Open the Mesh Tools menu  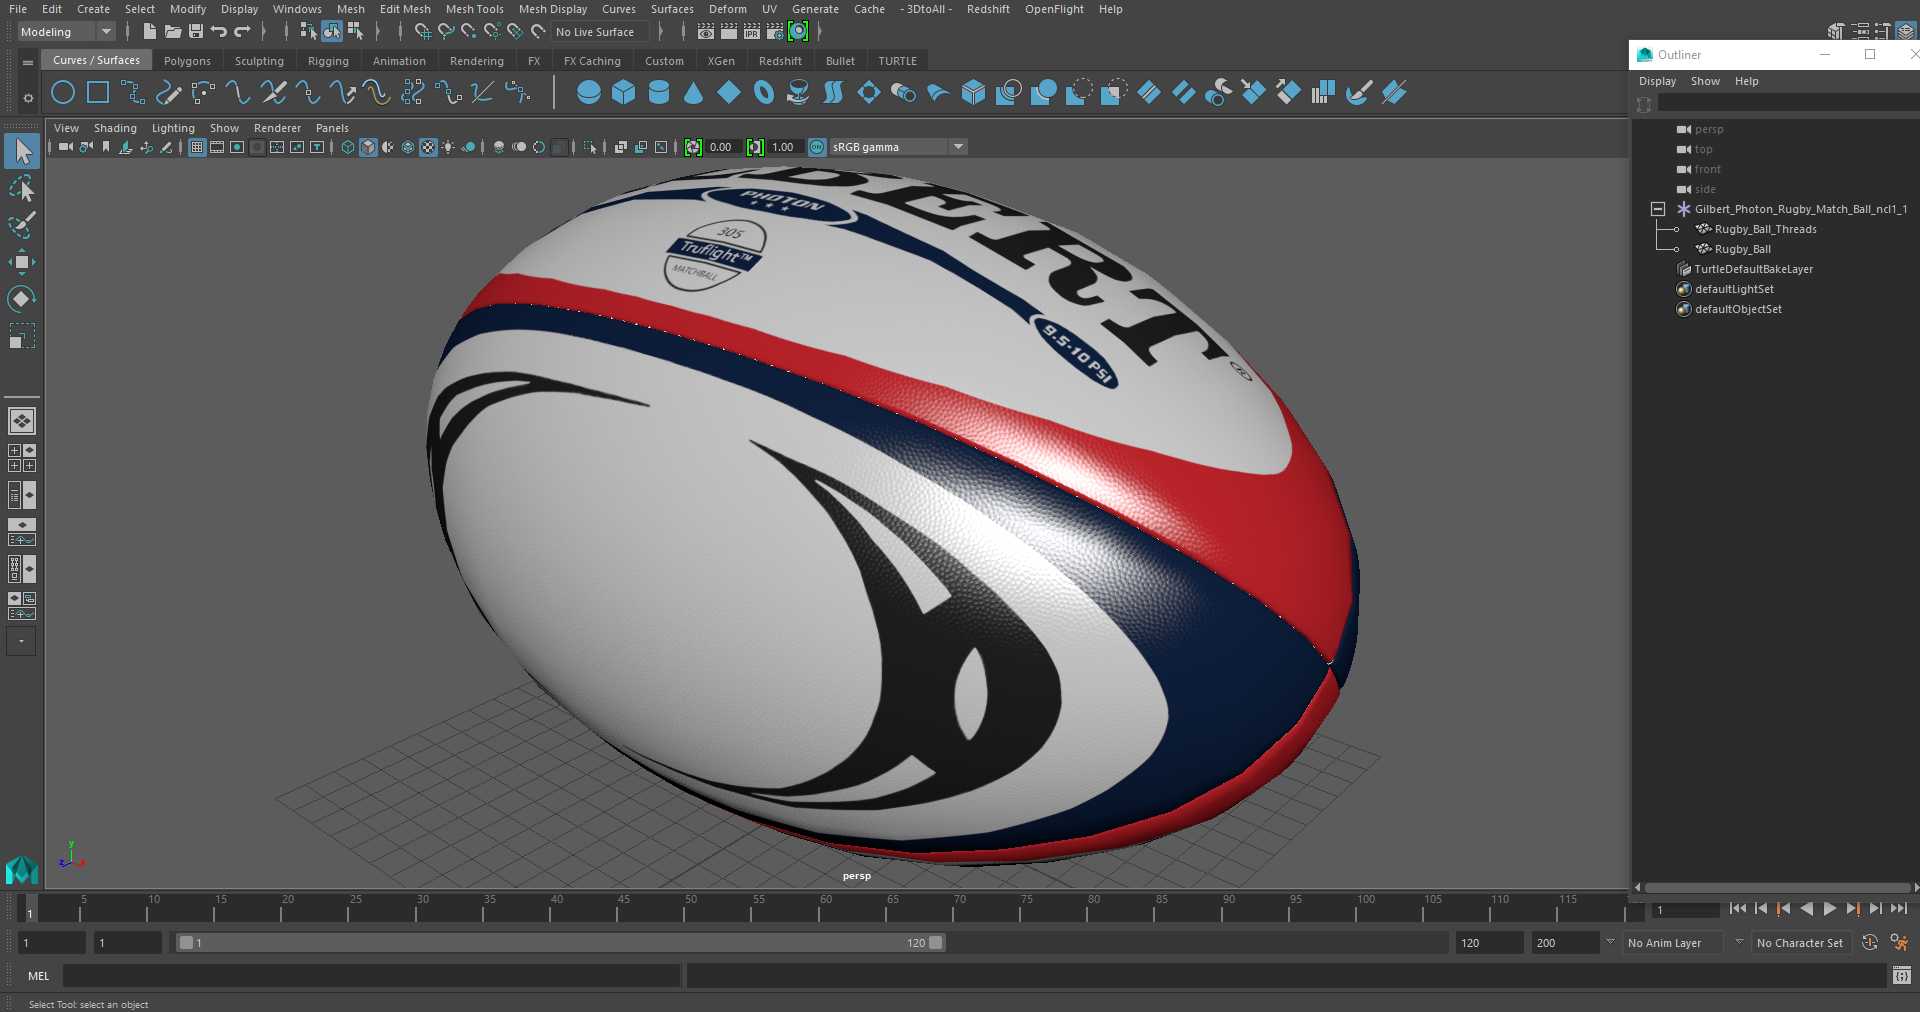[475, 9]
